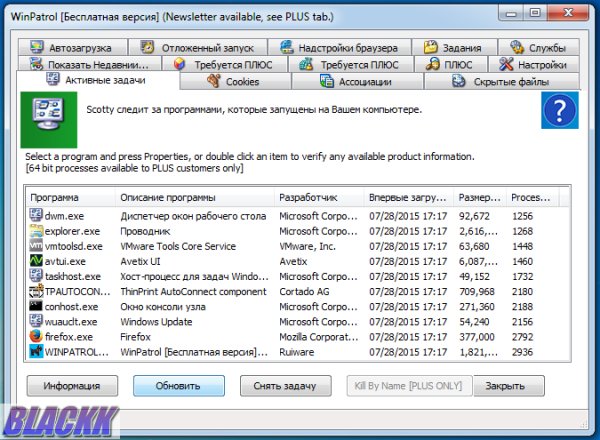Click the dwm.exe process icon
The width and height of the screenshot is (600, 440).
(x=36, y=215)
